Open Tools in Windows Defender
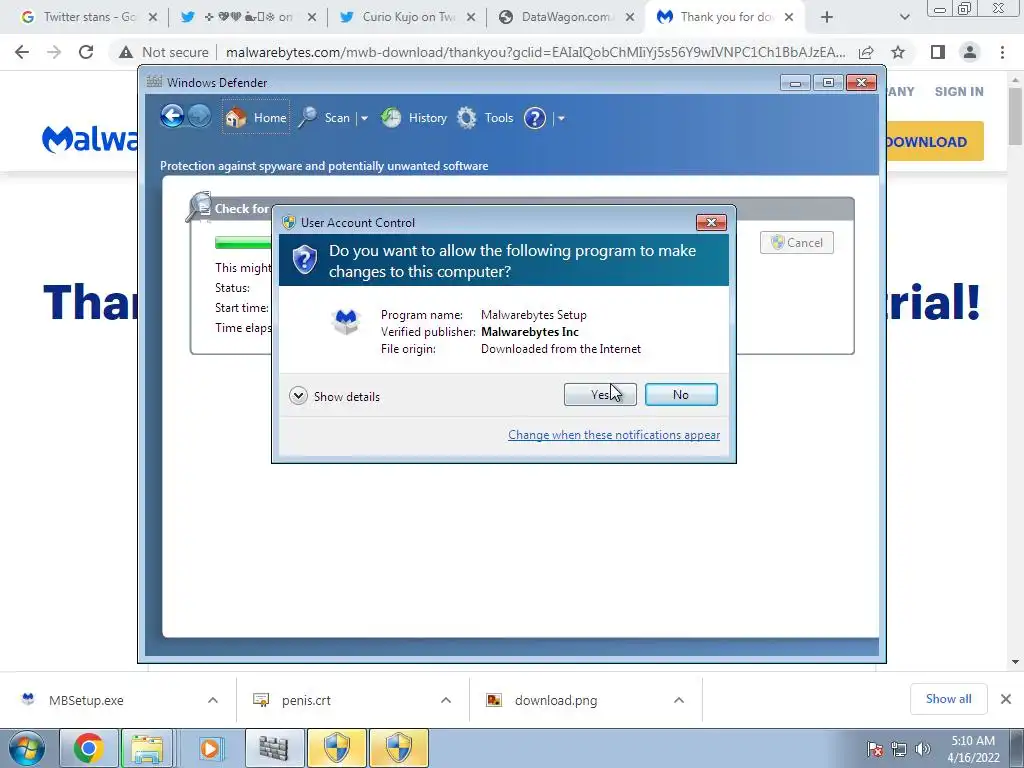The width and height of the screenshot is (1024, 768). click(485, 118)
